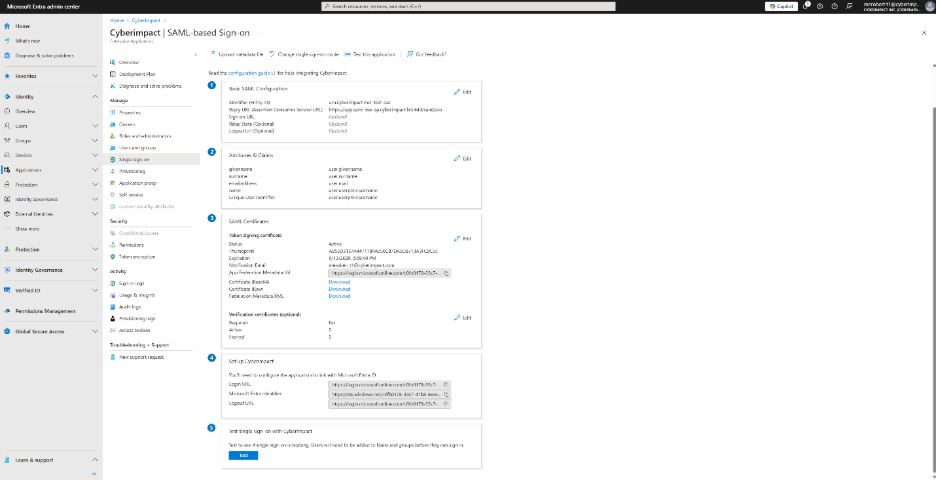Download the Certificate (Raw)
Image resolution: width=936 pixels, height=480 pixels.
point(339,289)
